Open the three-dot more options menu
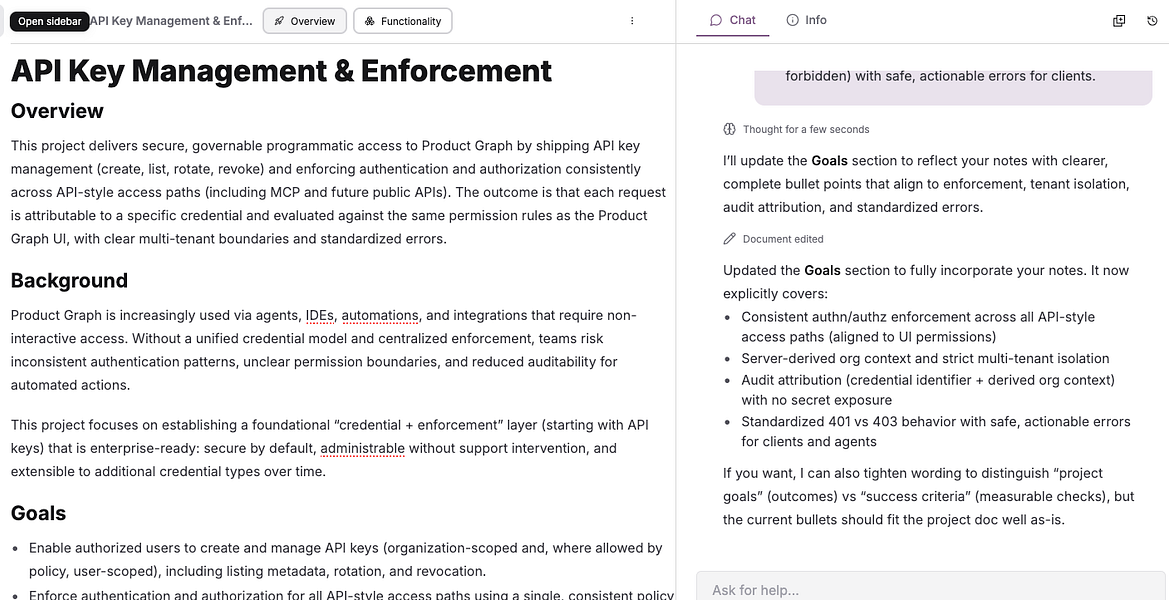This screenshot has width=1169, height=600. click(632, 21)
